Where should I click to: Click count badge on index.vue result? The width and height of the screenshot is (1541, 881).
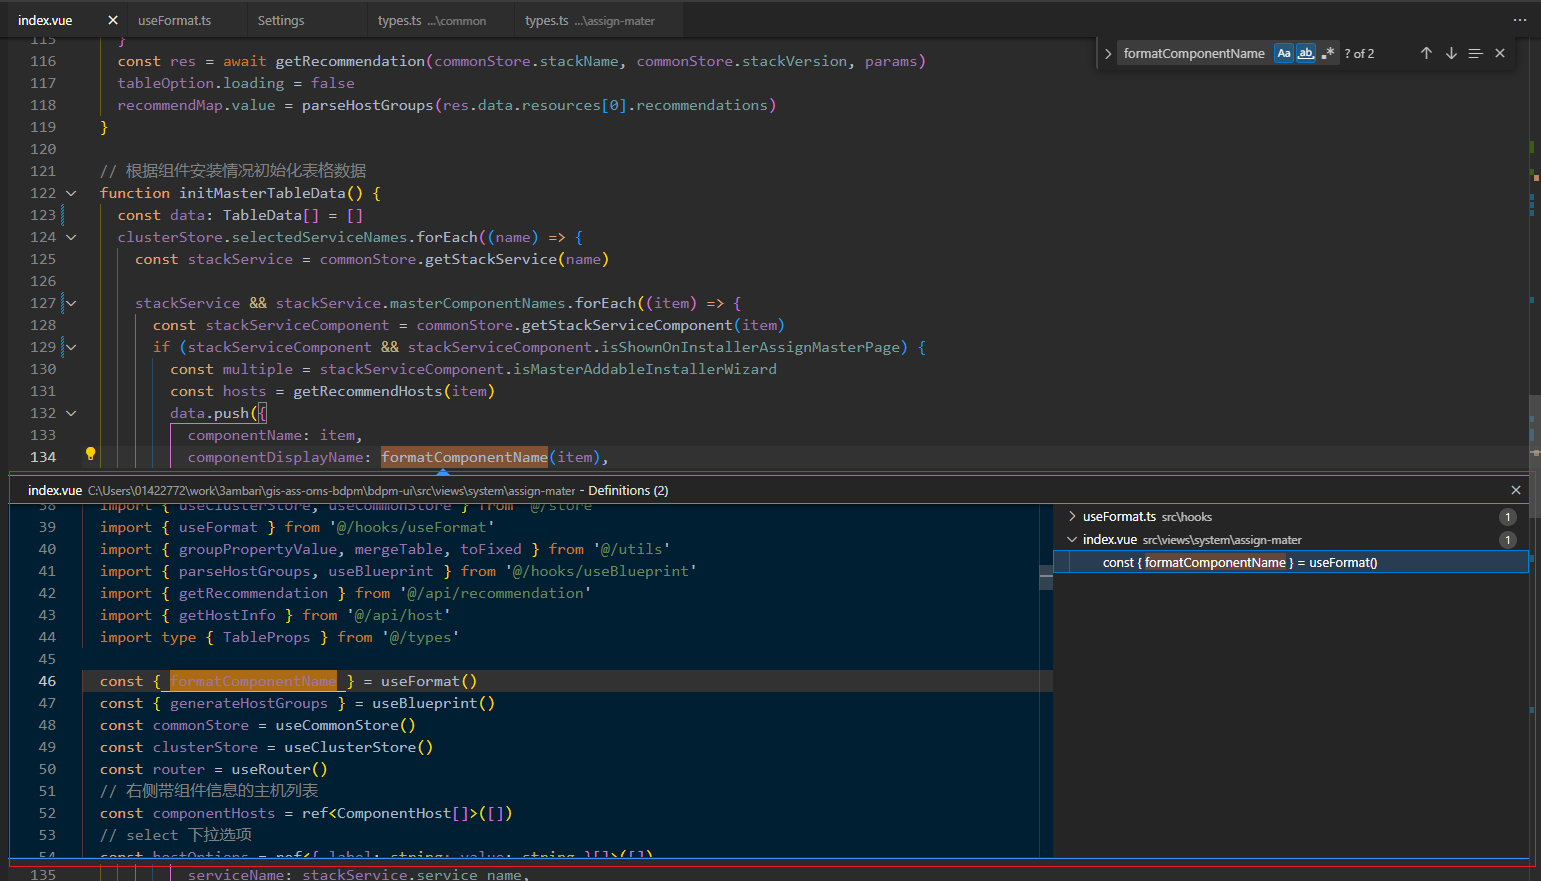[x=1508, y=540]
